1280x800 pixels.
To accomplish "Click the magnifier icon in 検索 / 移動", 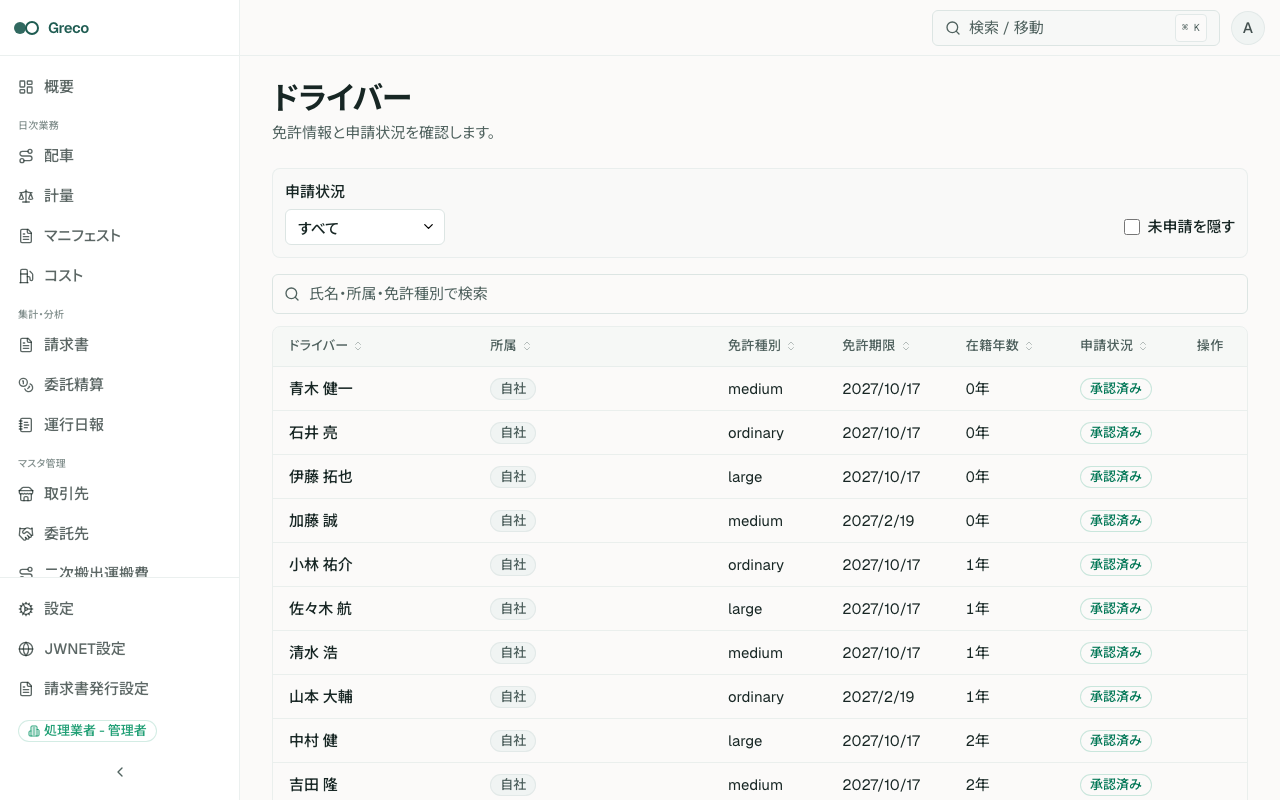I will 953,28.
